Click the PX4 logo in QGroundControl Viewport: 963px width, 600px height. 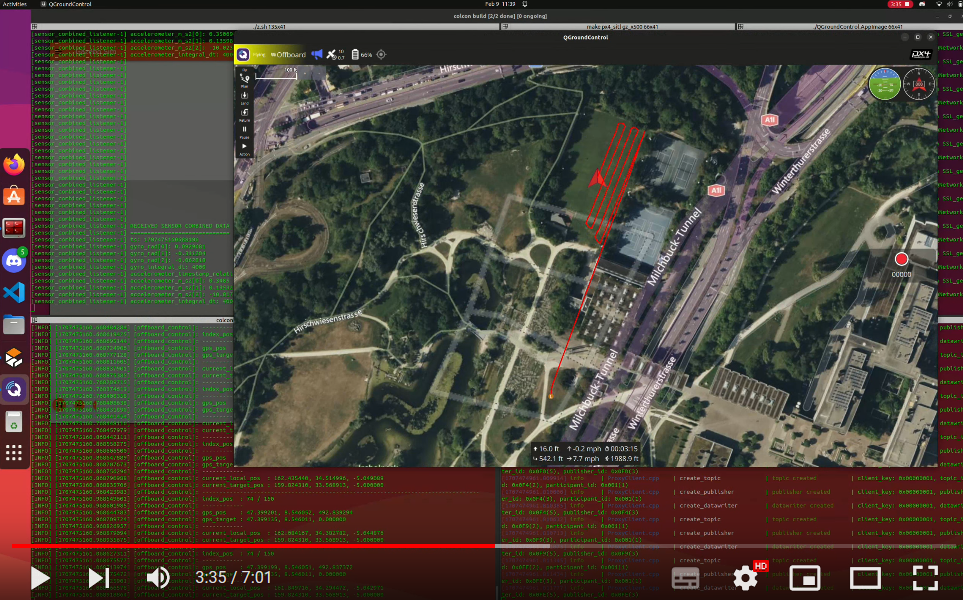click(921, 55)
